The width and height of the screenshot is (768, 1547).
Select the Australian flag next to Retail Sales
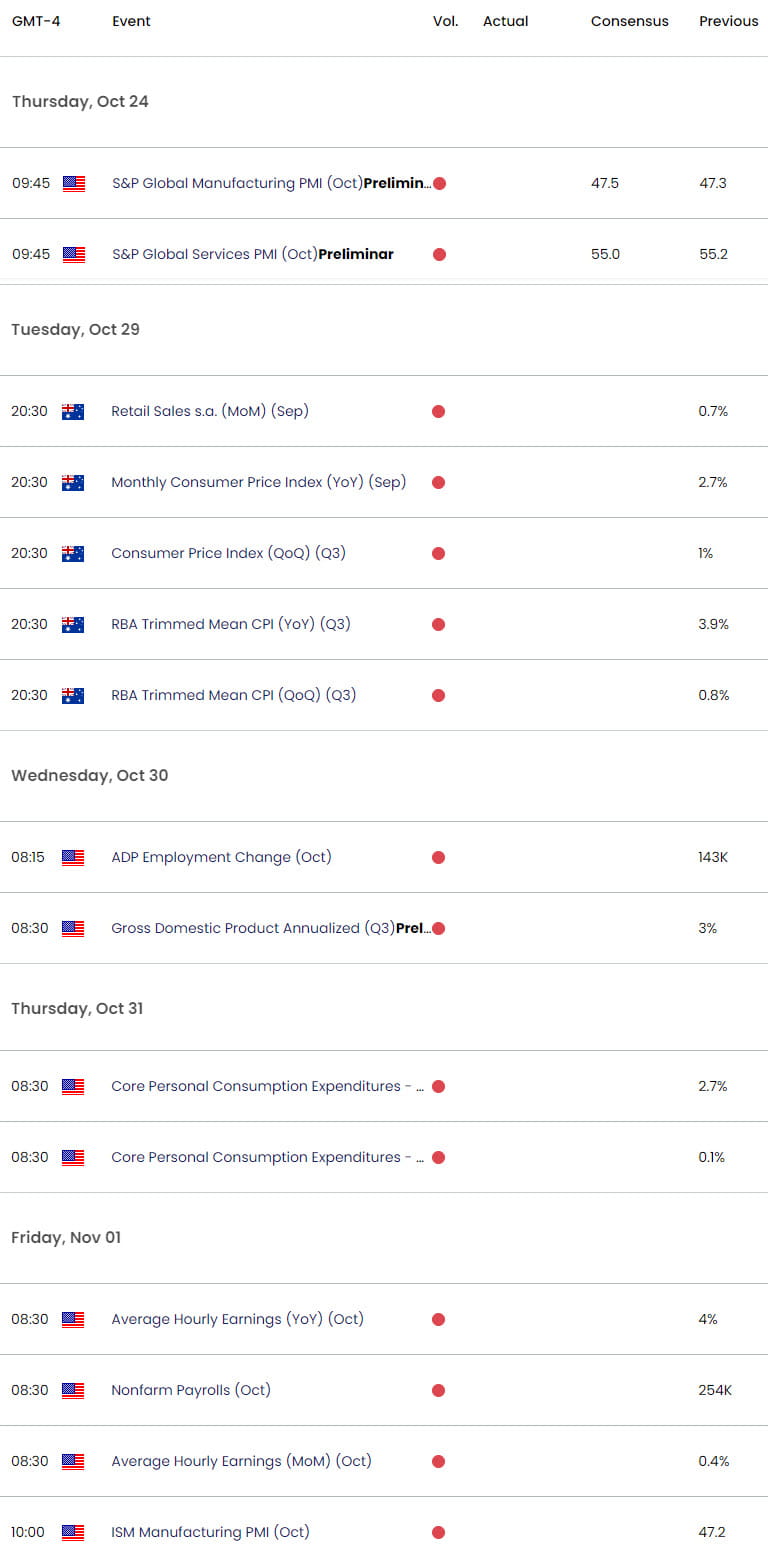pyautogui.click(x=72, y=411)
